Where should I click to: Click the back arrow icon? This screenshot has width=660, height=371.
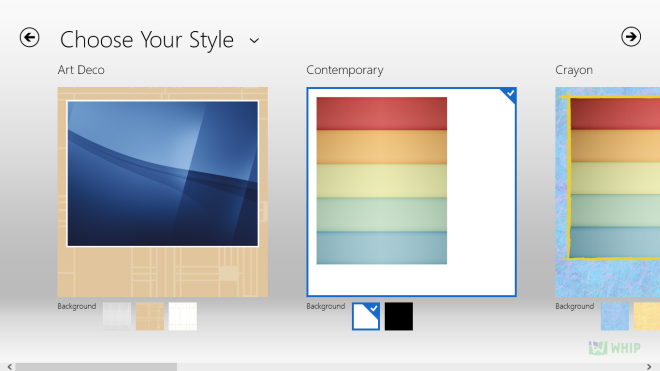coord(29,37)
